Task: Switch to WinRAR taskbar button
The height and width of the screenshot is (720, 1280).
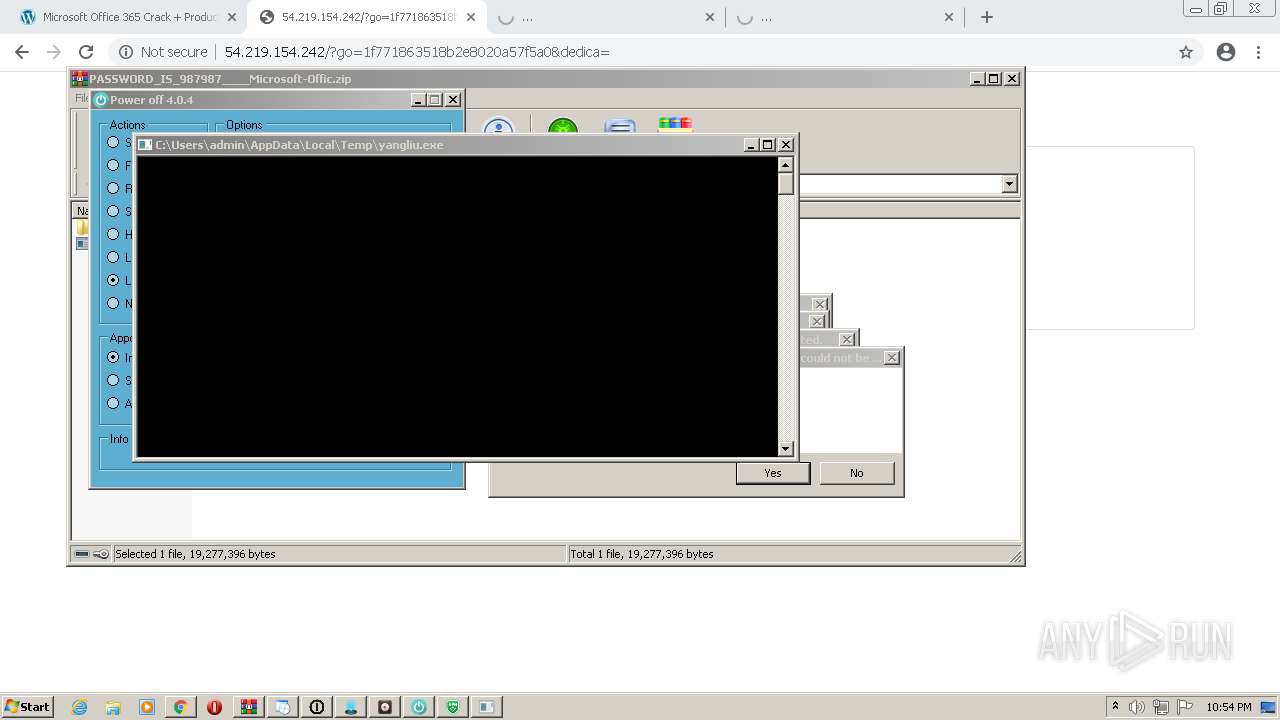Action: pyautogui.click(x=248, y=707)
